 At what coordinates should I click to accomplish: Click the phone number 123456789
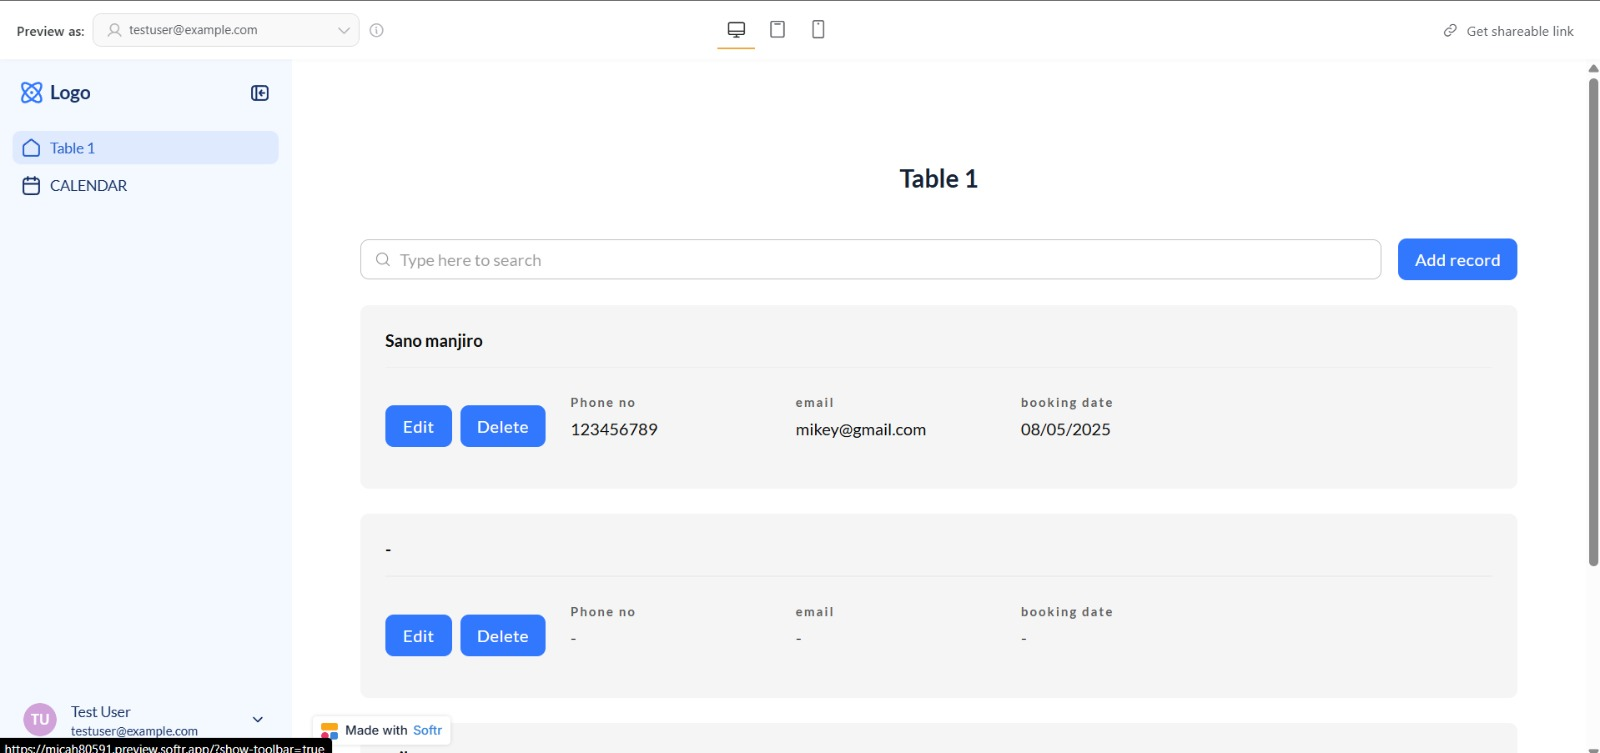(614, 430)
